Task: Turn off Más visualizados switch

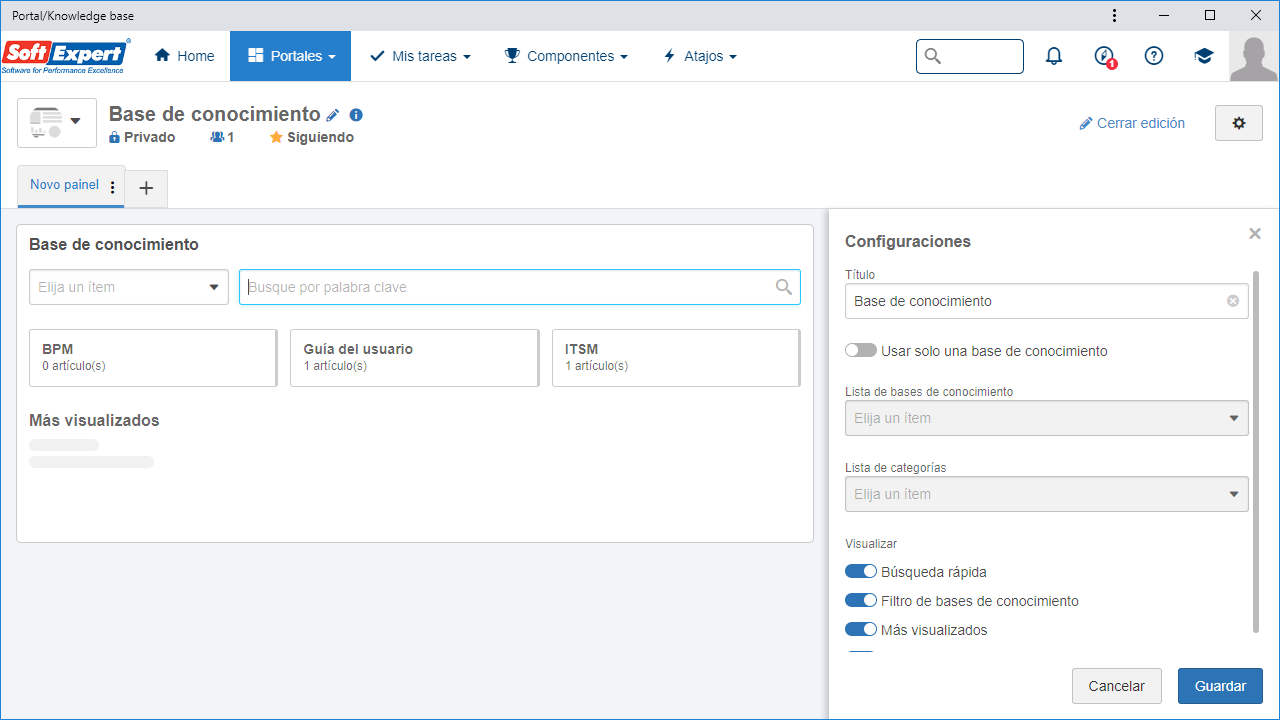Action: point(860,630)
